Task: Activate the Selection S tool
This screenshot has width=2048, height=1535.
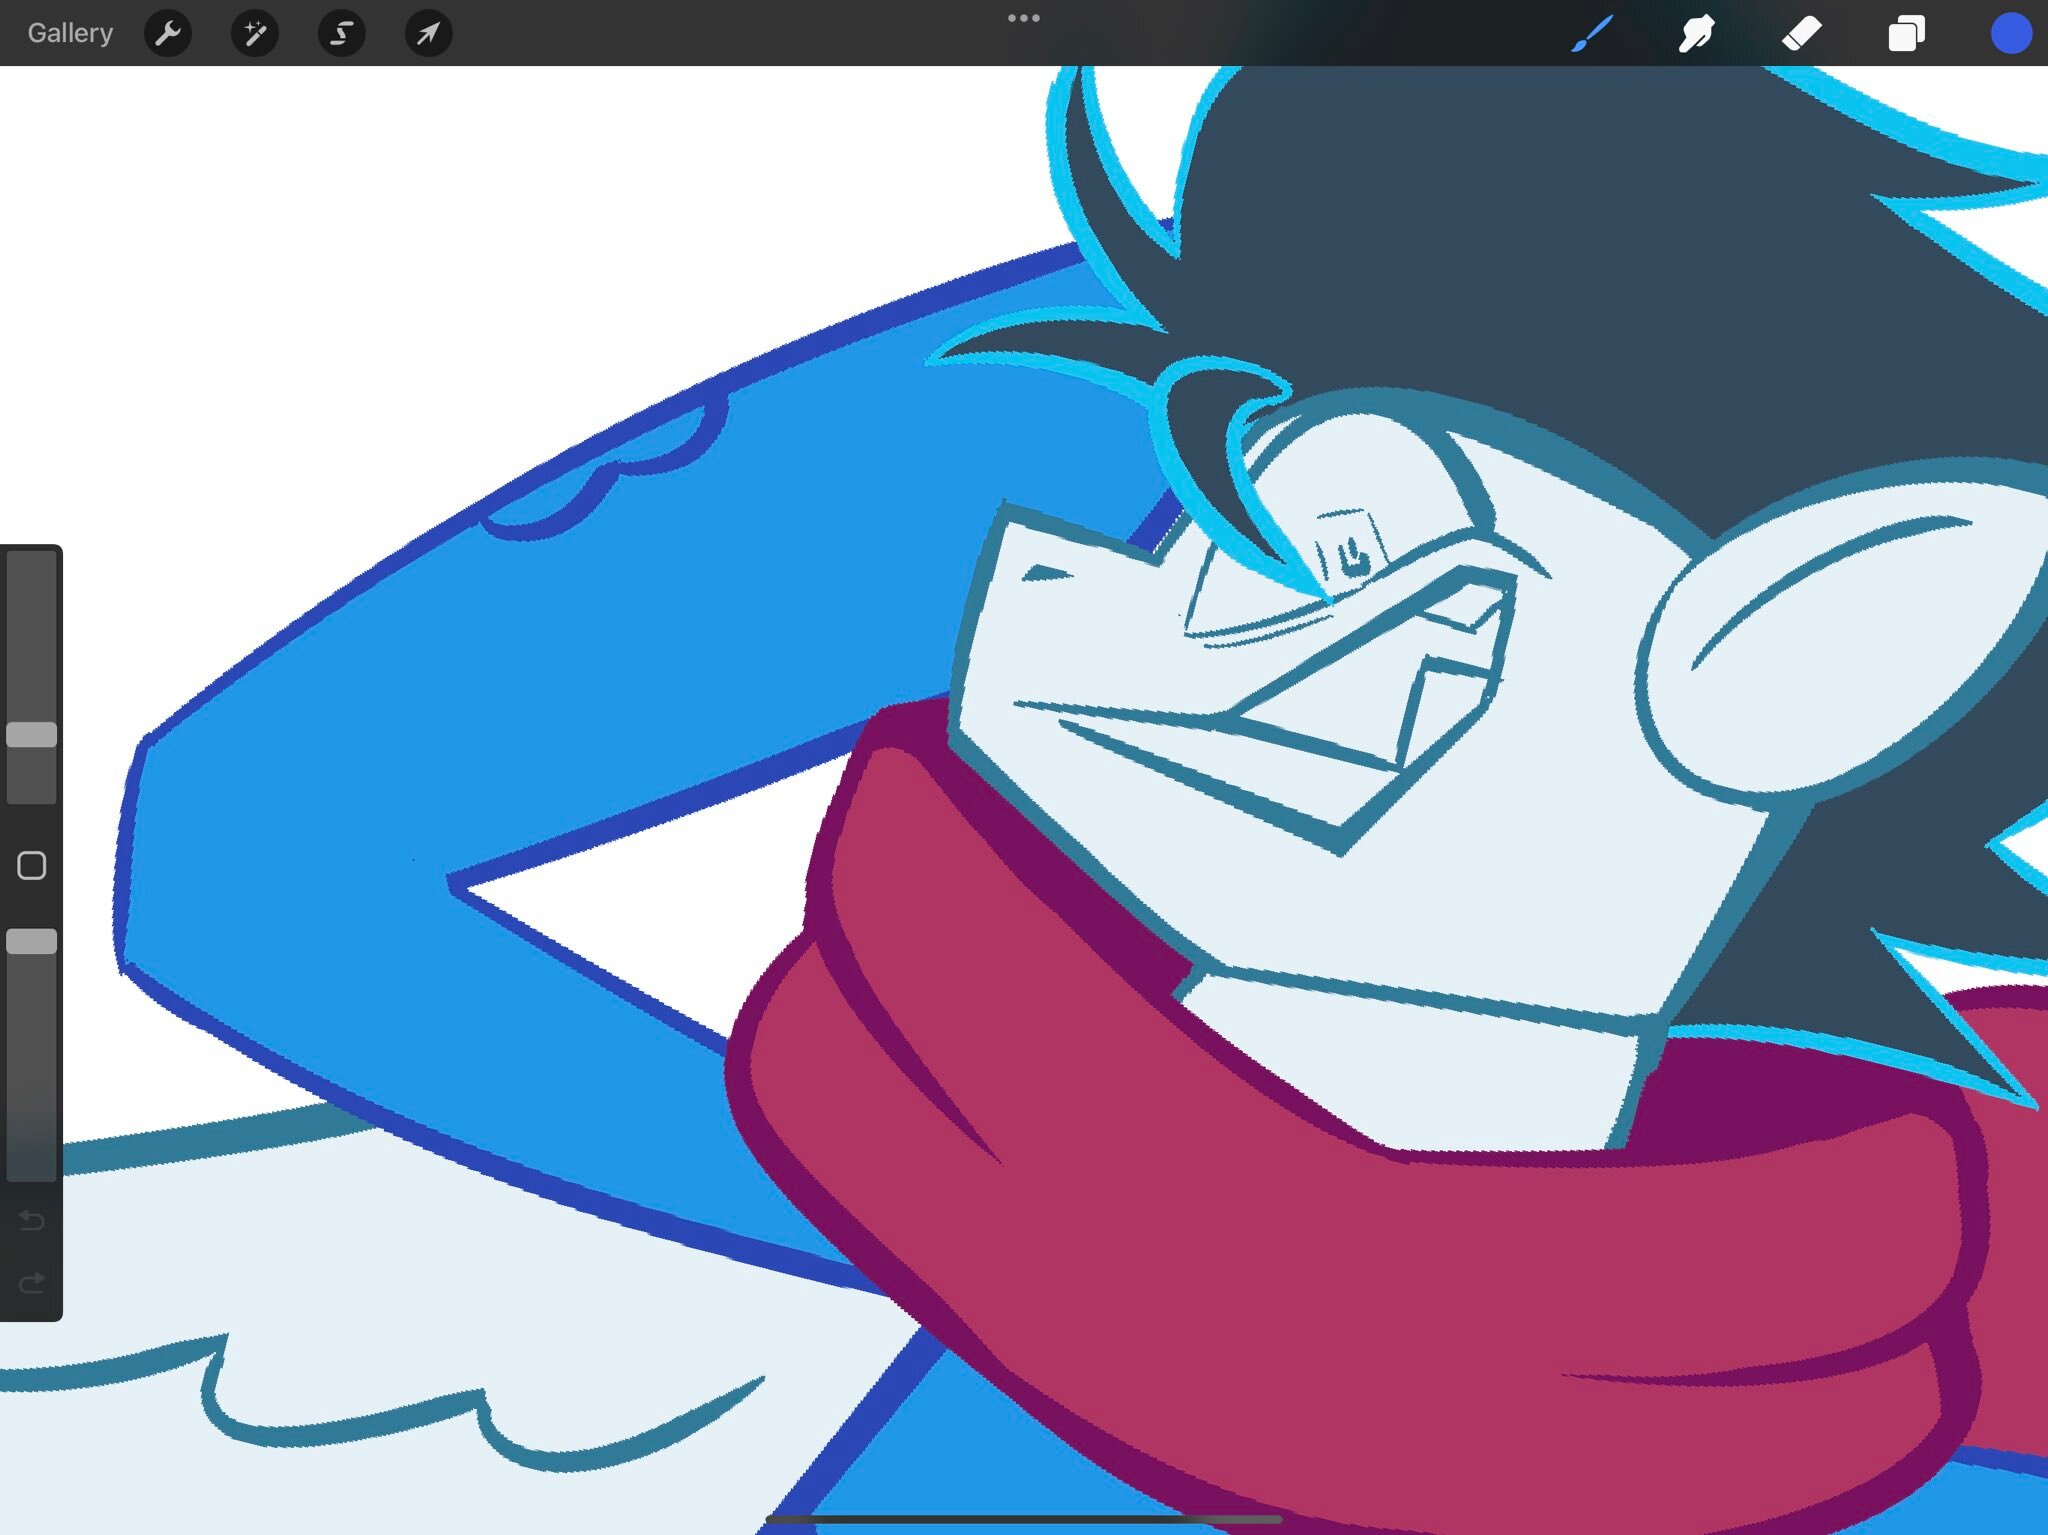Action: point(342,33)
